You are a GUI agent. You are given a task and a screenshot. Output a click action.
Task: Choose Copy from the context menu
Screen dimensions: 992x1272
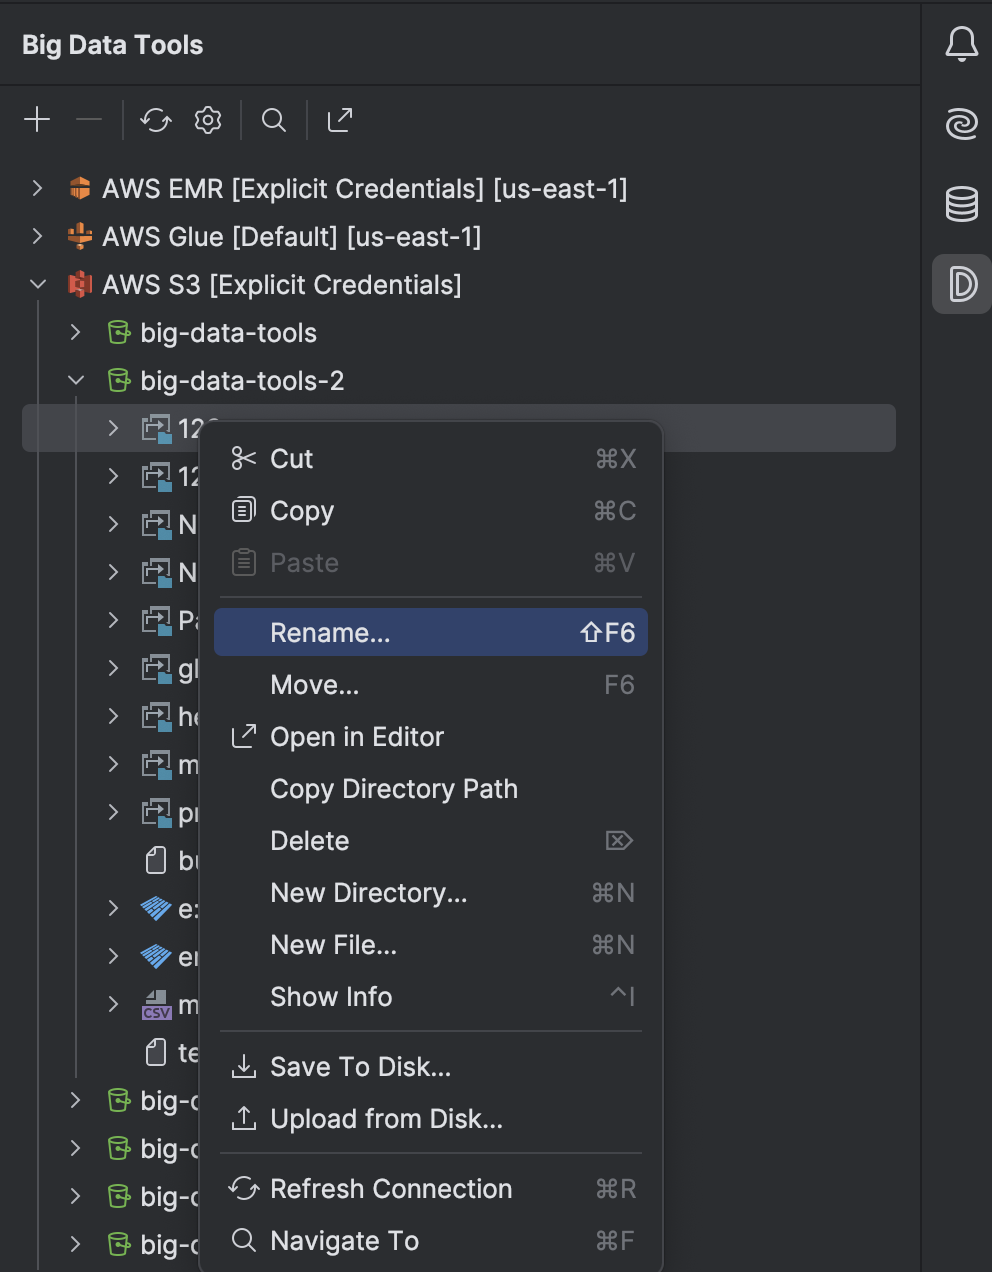tap(431, 510)
